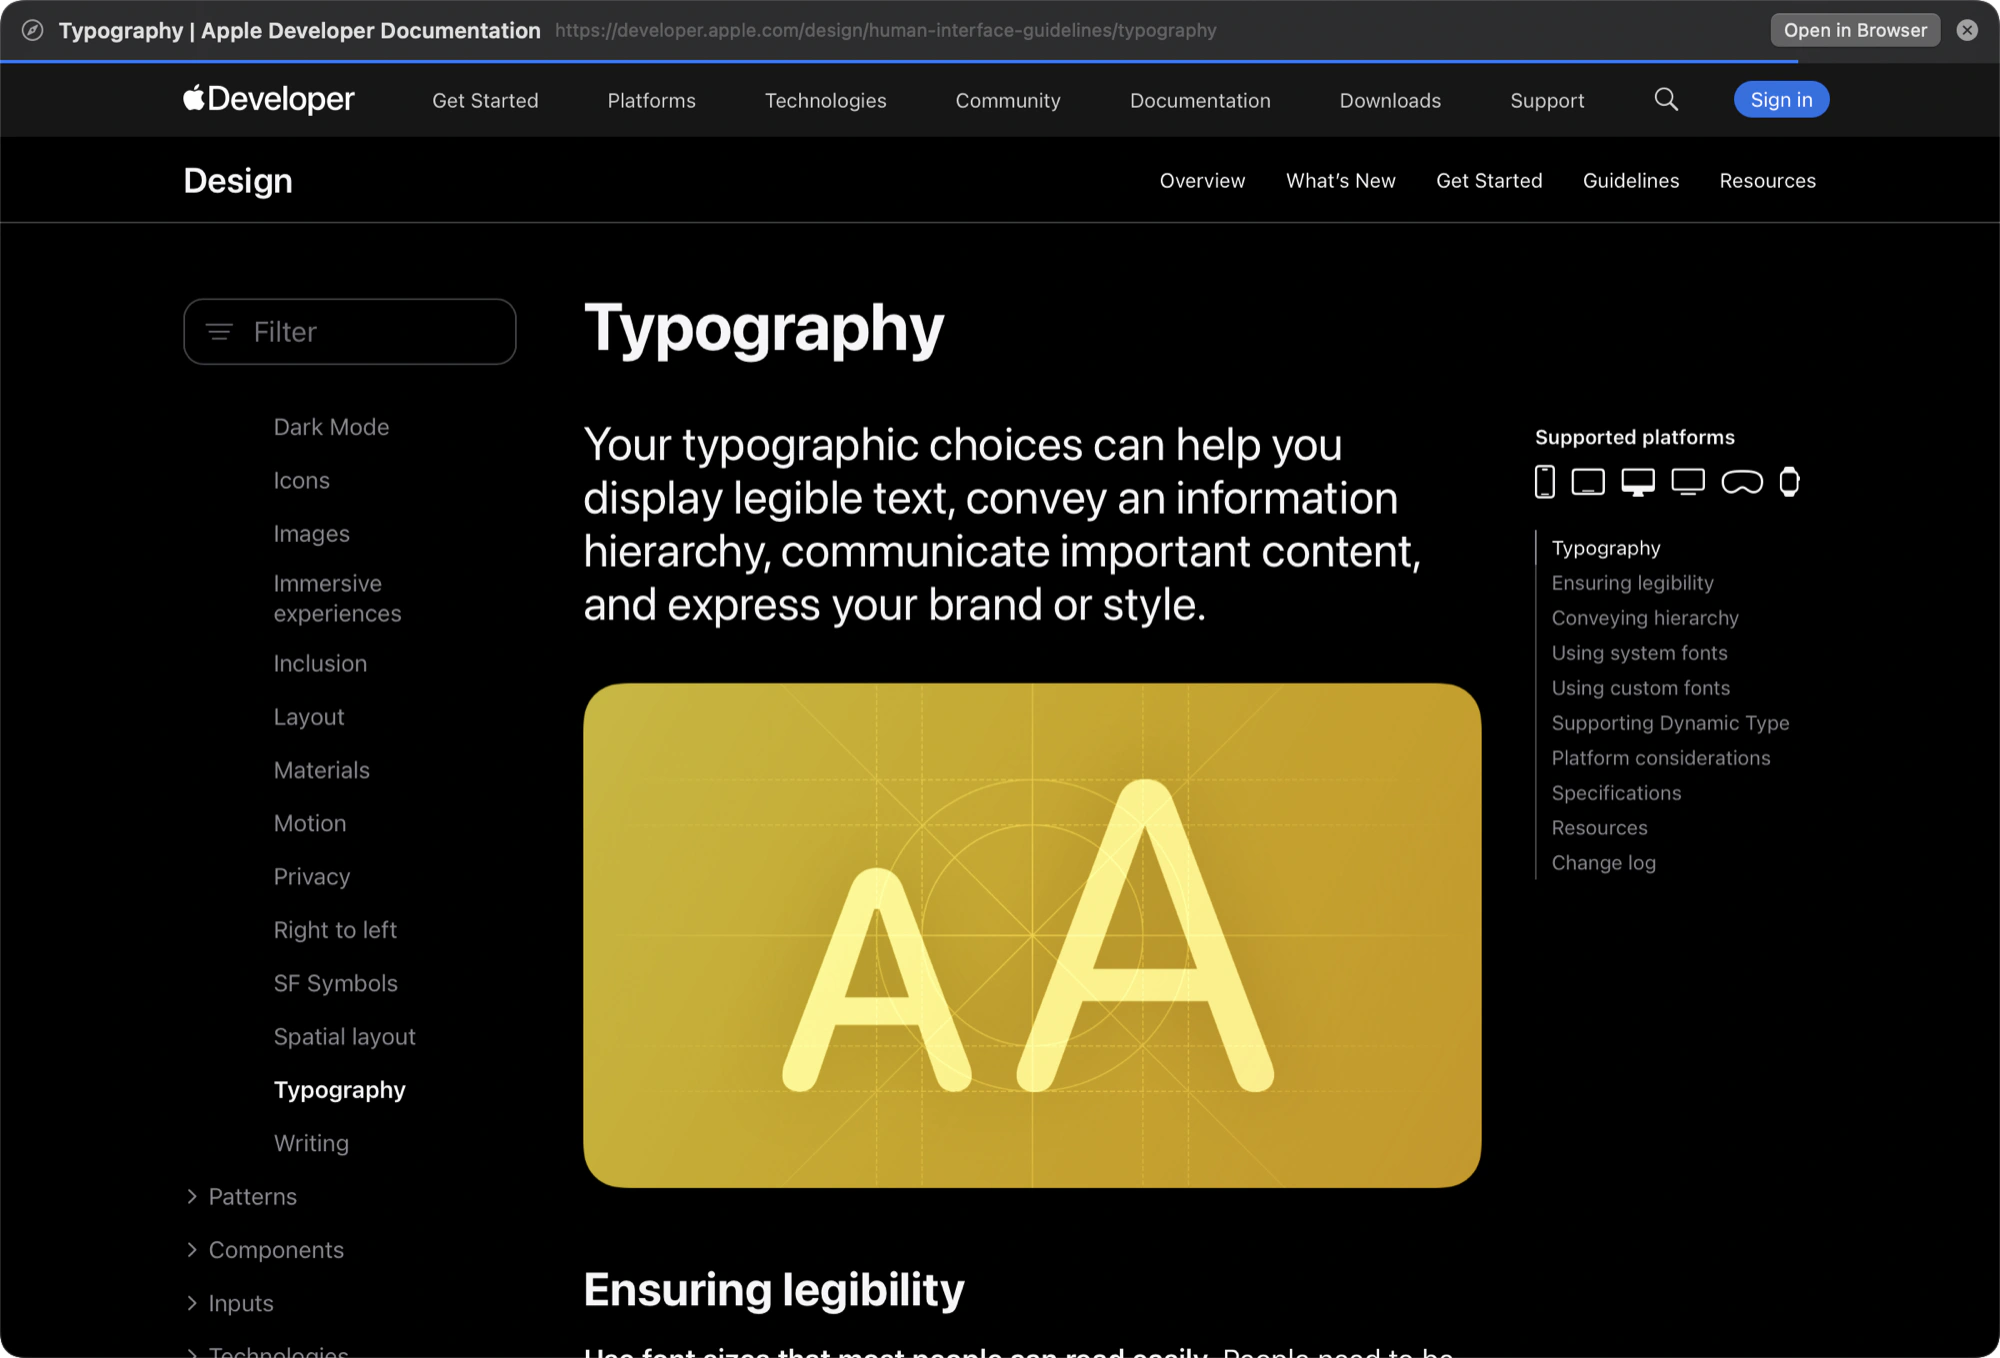Click the Apple TV platform icon
The height and width of the screenshot is (1358, 2000).
[x=1688, y=482]
